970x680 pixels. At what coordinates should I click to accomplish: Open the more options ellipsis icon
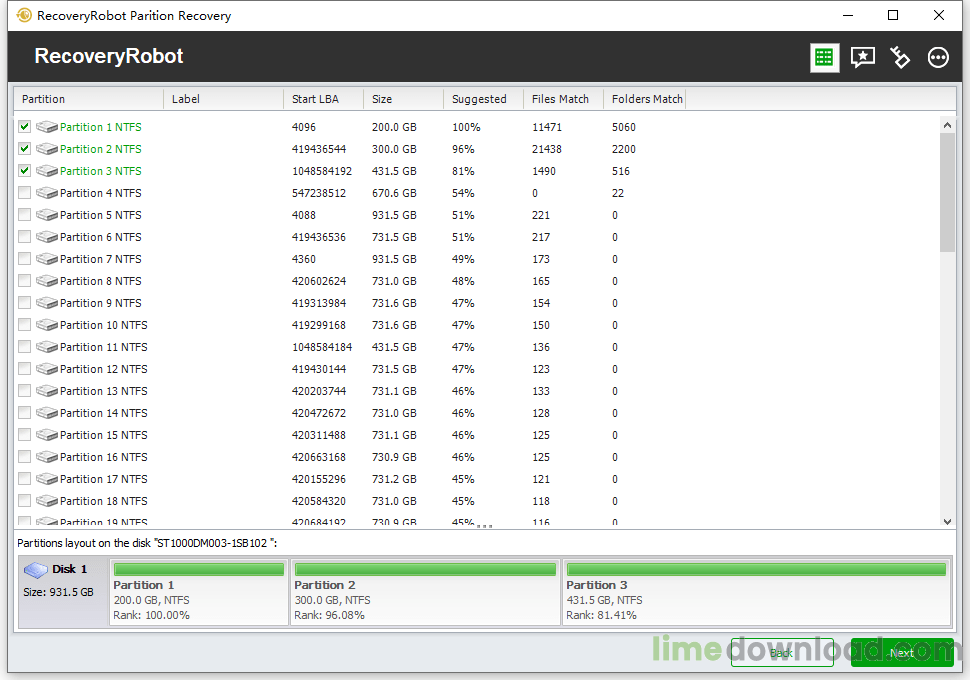tap(938, 58)
